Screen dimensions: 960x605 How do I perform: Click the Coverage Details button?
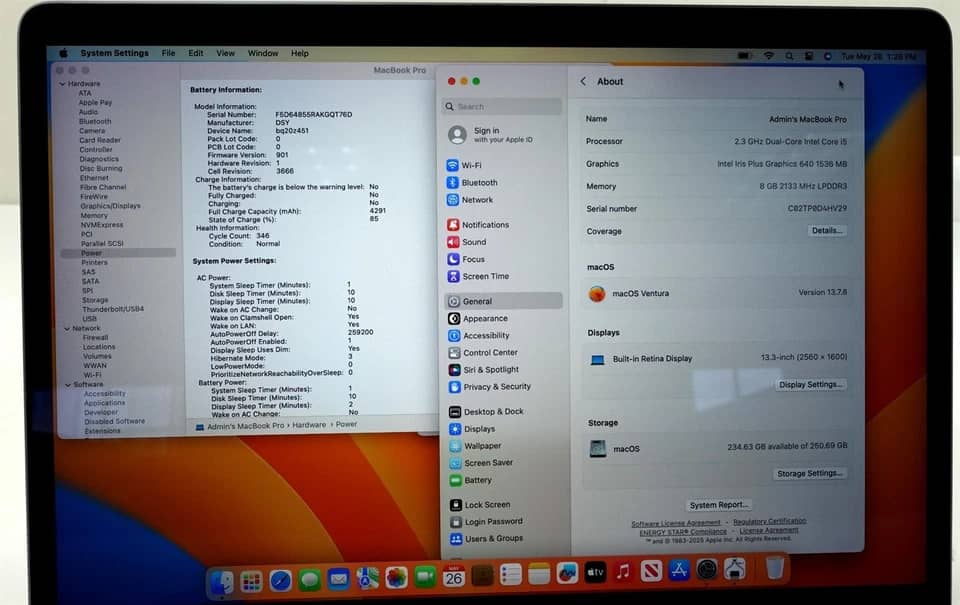(x=827, y=231)
